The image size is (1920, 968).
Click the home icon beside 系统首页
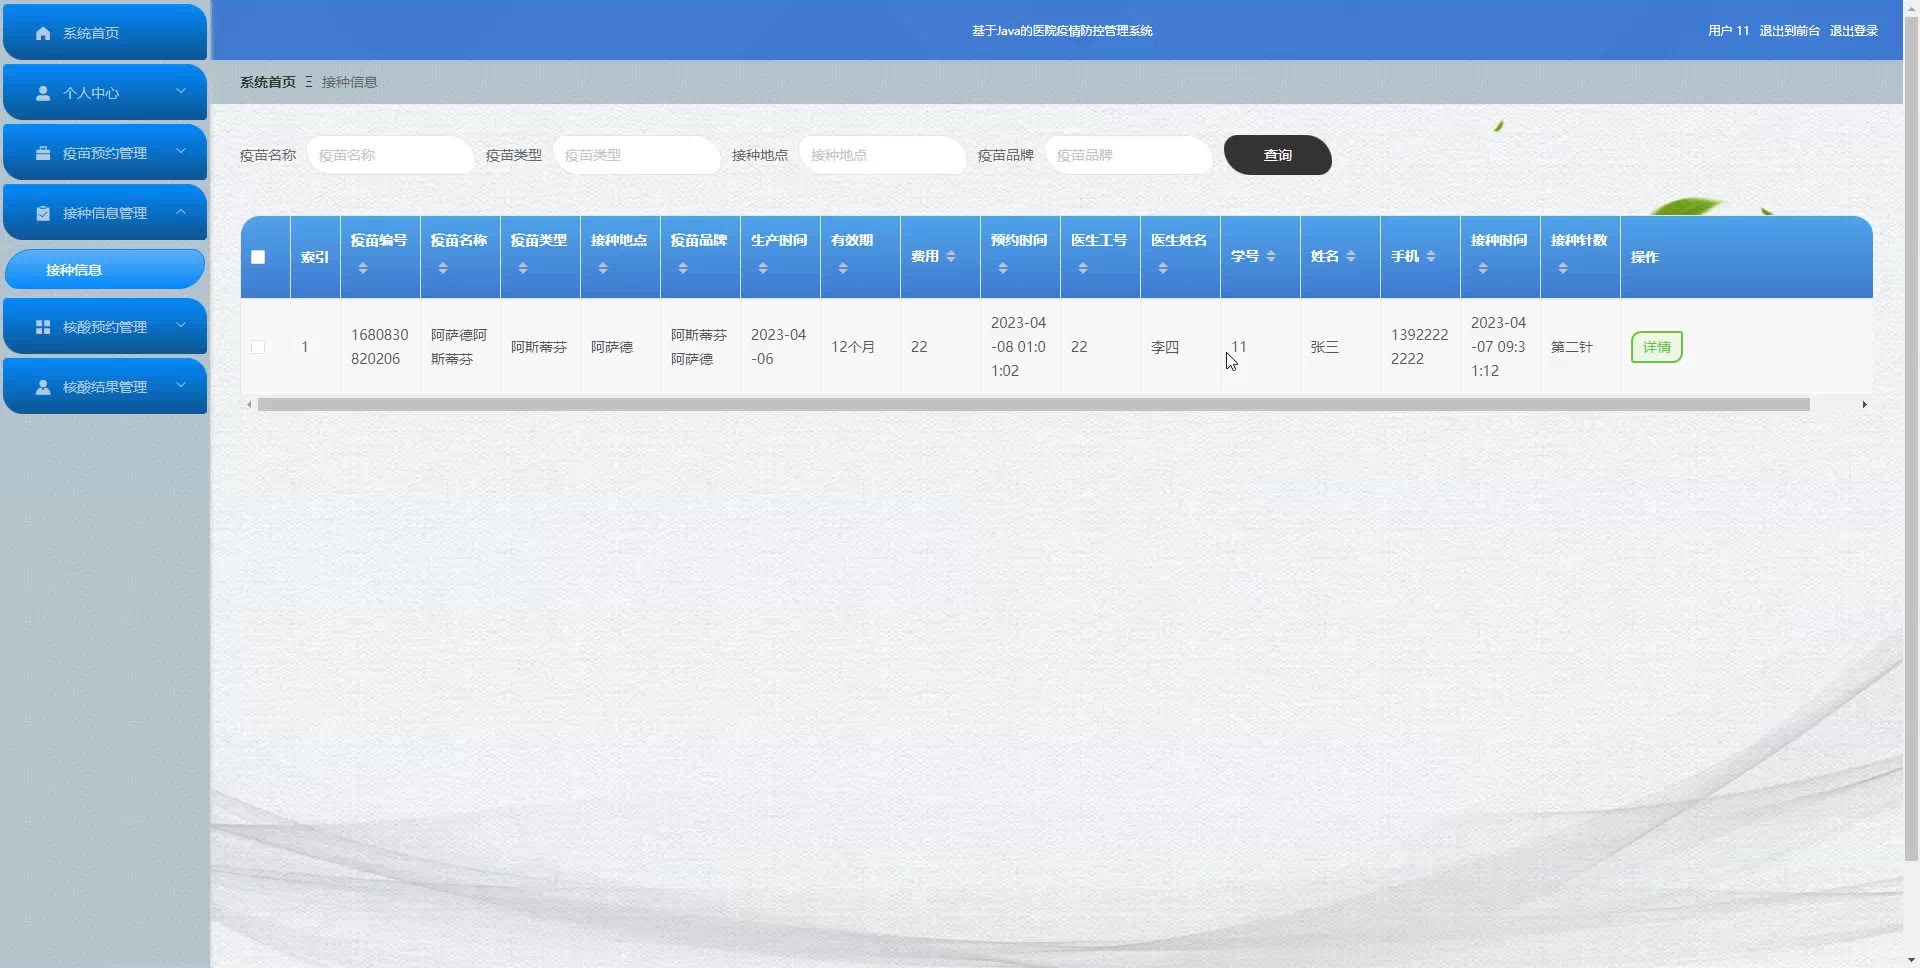tap(43, 33)
